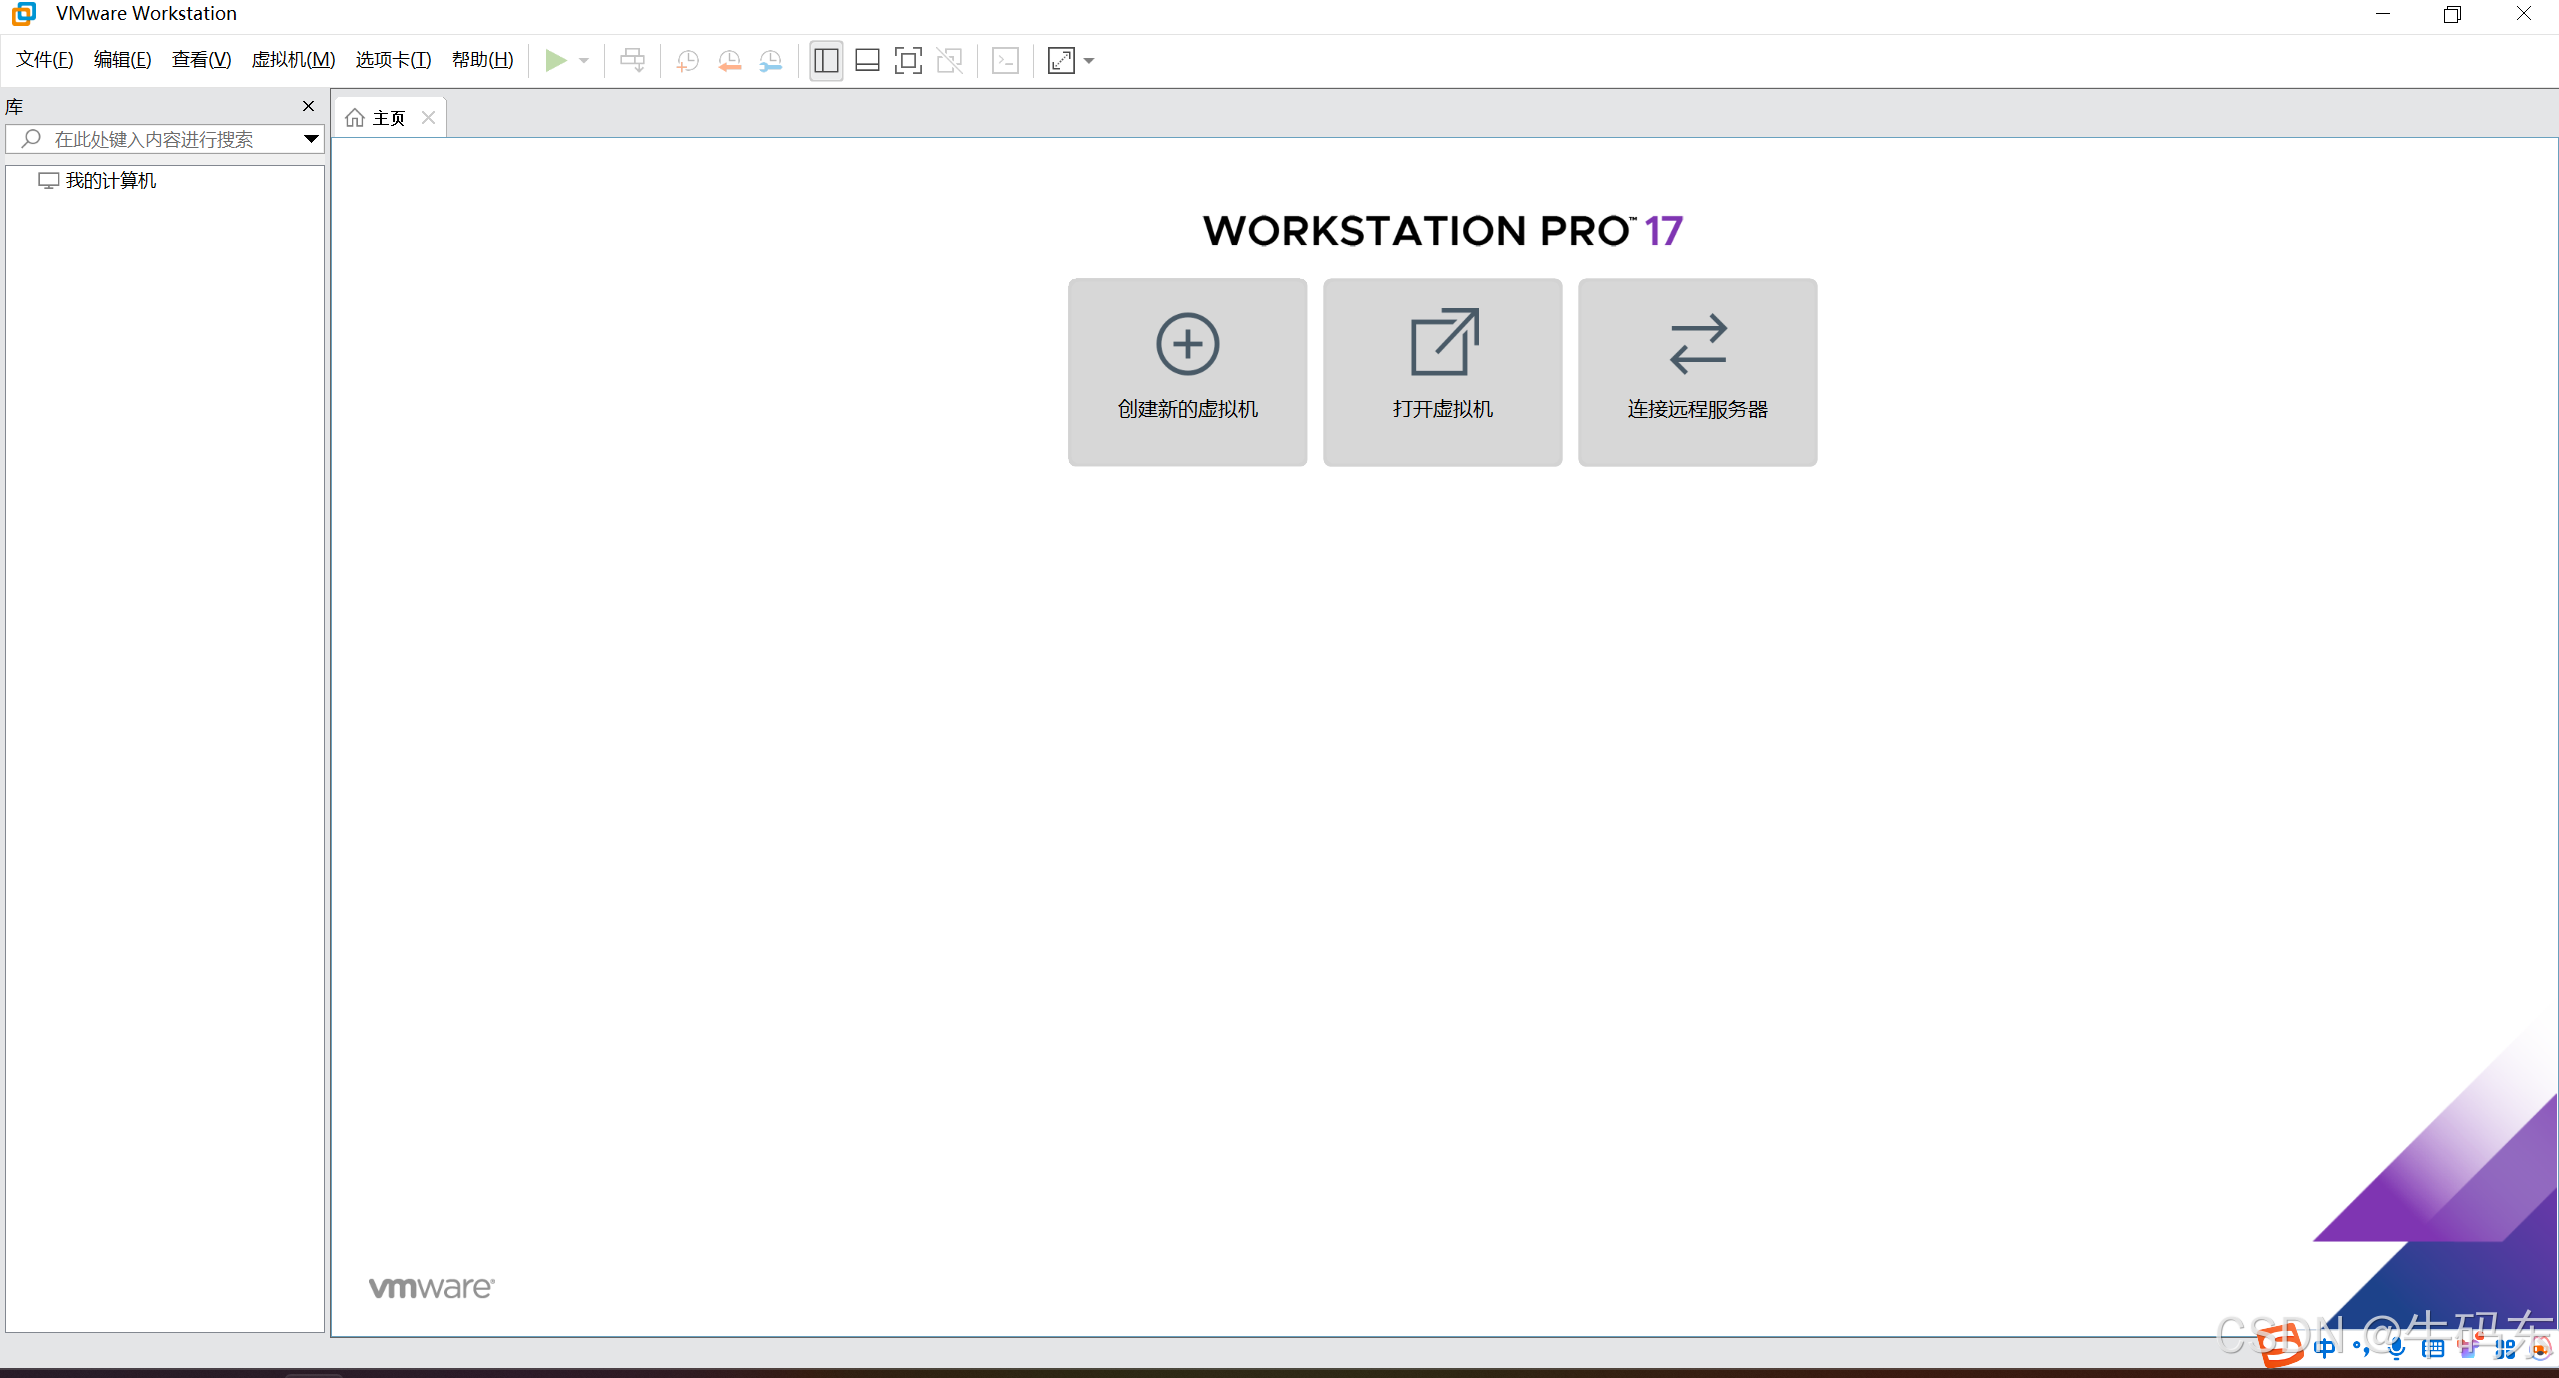This screenshot has height=1378, width=2559.
Task: Open the snapshot manager wrench icon
Action: pyautogui.click(x=771, y=61)
